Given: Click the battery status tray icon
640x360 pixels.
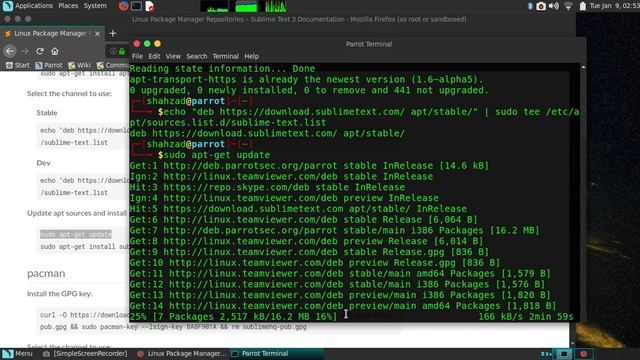Looking at the screenshot, I should pyautogui.click(x=582, y=6).
